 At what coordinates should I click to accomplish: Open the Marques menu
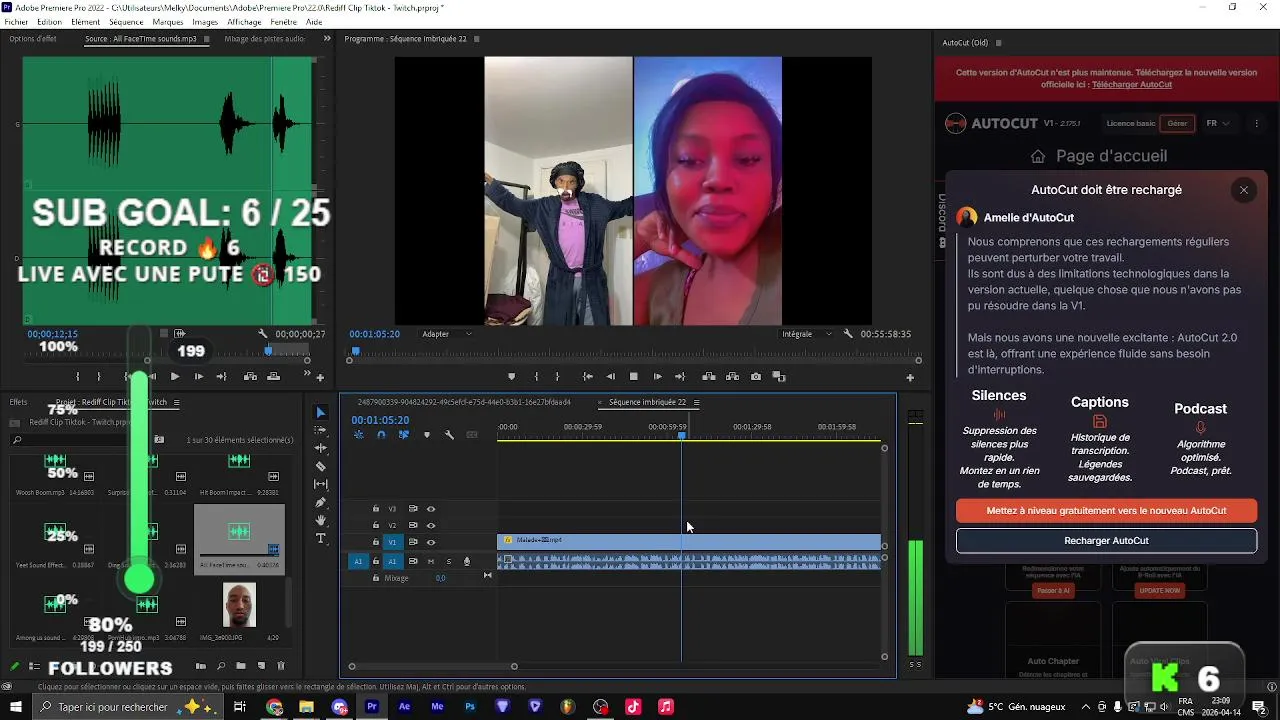[x=168, y=22]
